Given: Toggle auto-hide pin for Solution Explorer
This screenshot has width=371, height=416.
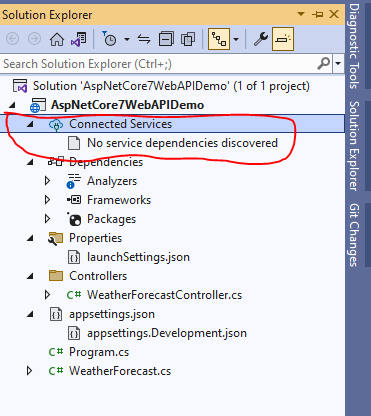Looking at the screenshot, I should click(317, 14).
